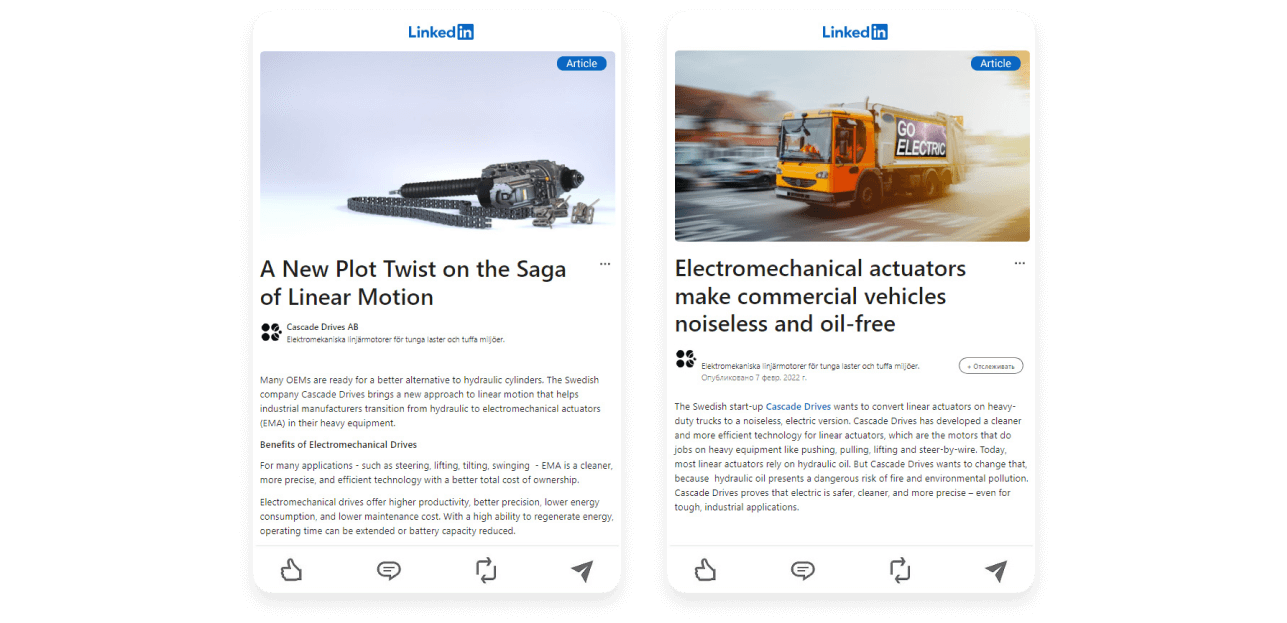The height and width of the screenshot is (623, 1287).
Task: Open the three-dot menu beside A New Plot Twist title
Action: coord(605,264)
